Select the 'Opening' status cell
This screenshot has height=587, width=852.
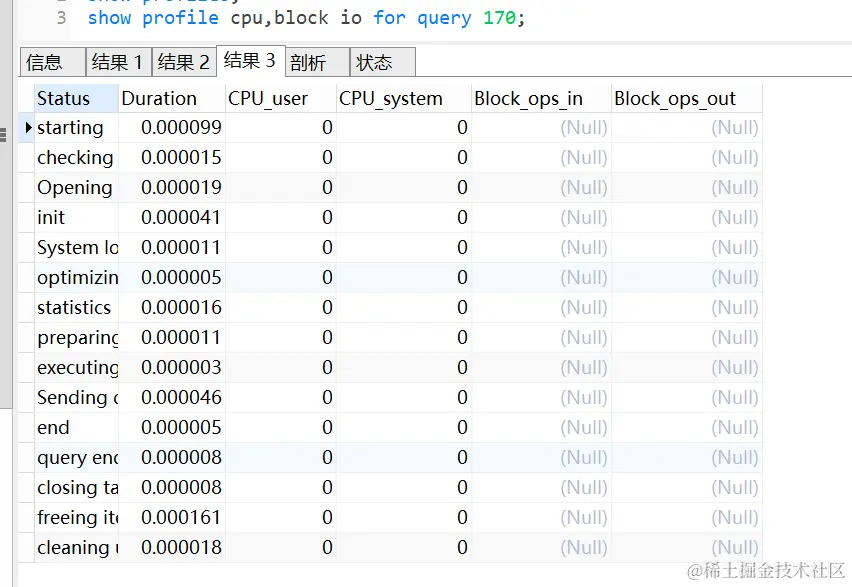(76, 188)
